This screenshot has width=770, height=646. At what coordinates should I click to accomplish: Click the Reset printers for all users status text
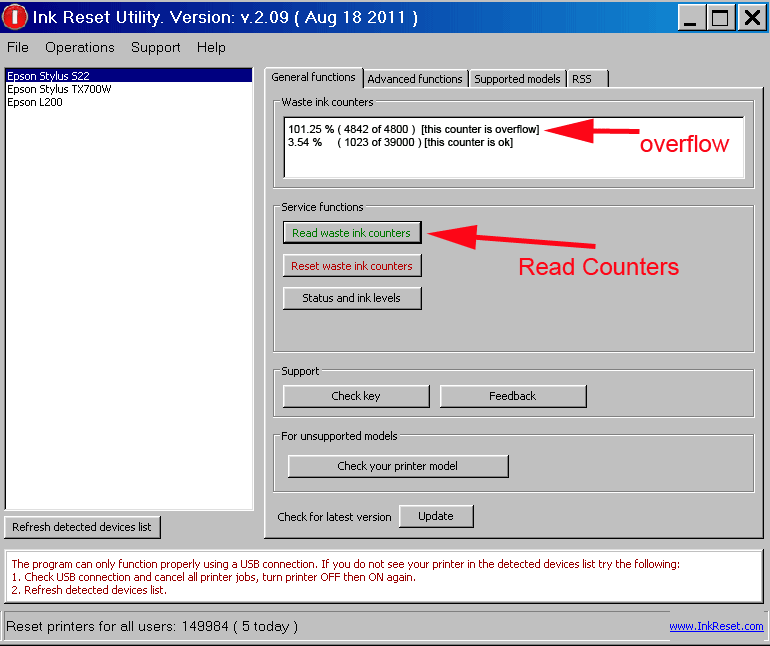pos(152,626)
